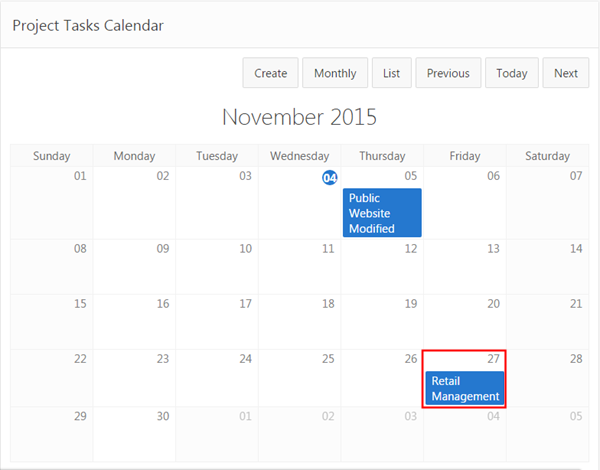
Task: Click the November 16 day cell
Action: pyautogui.click(x=134, y=321)
